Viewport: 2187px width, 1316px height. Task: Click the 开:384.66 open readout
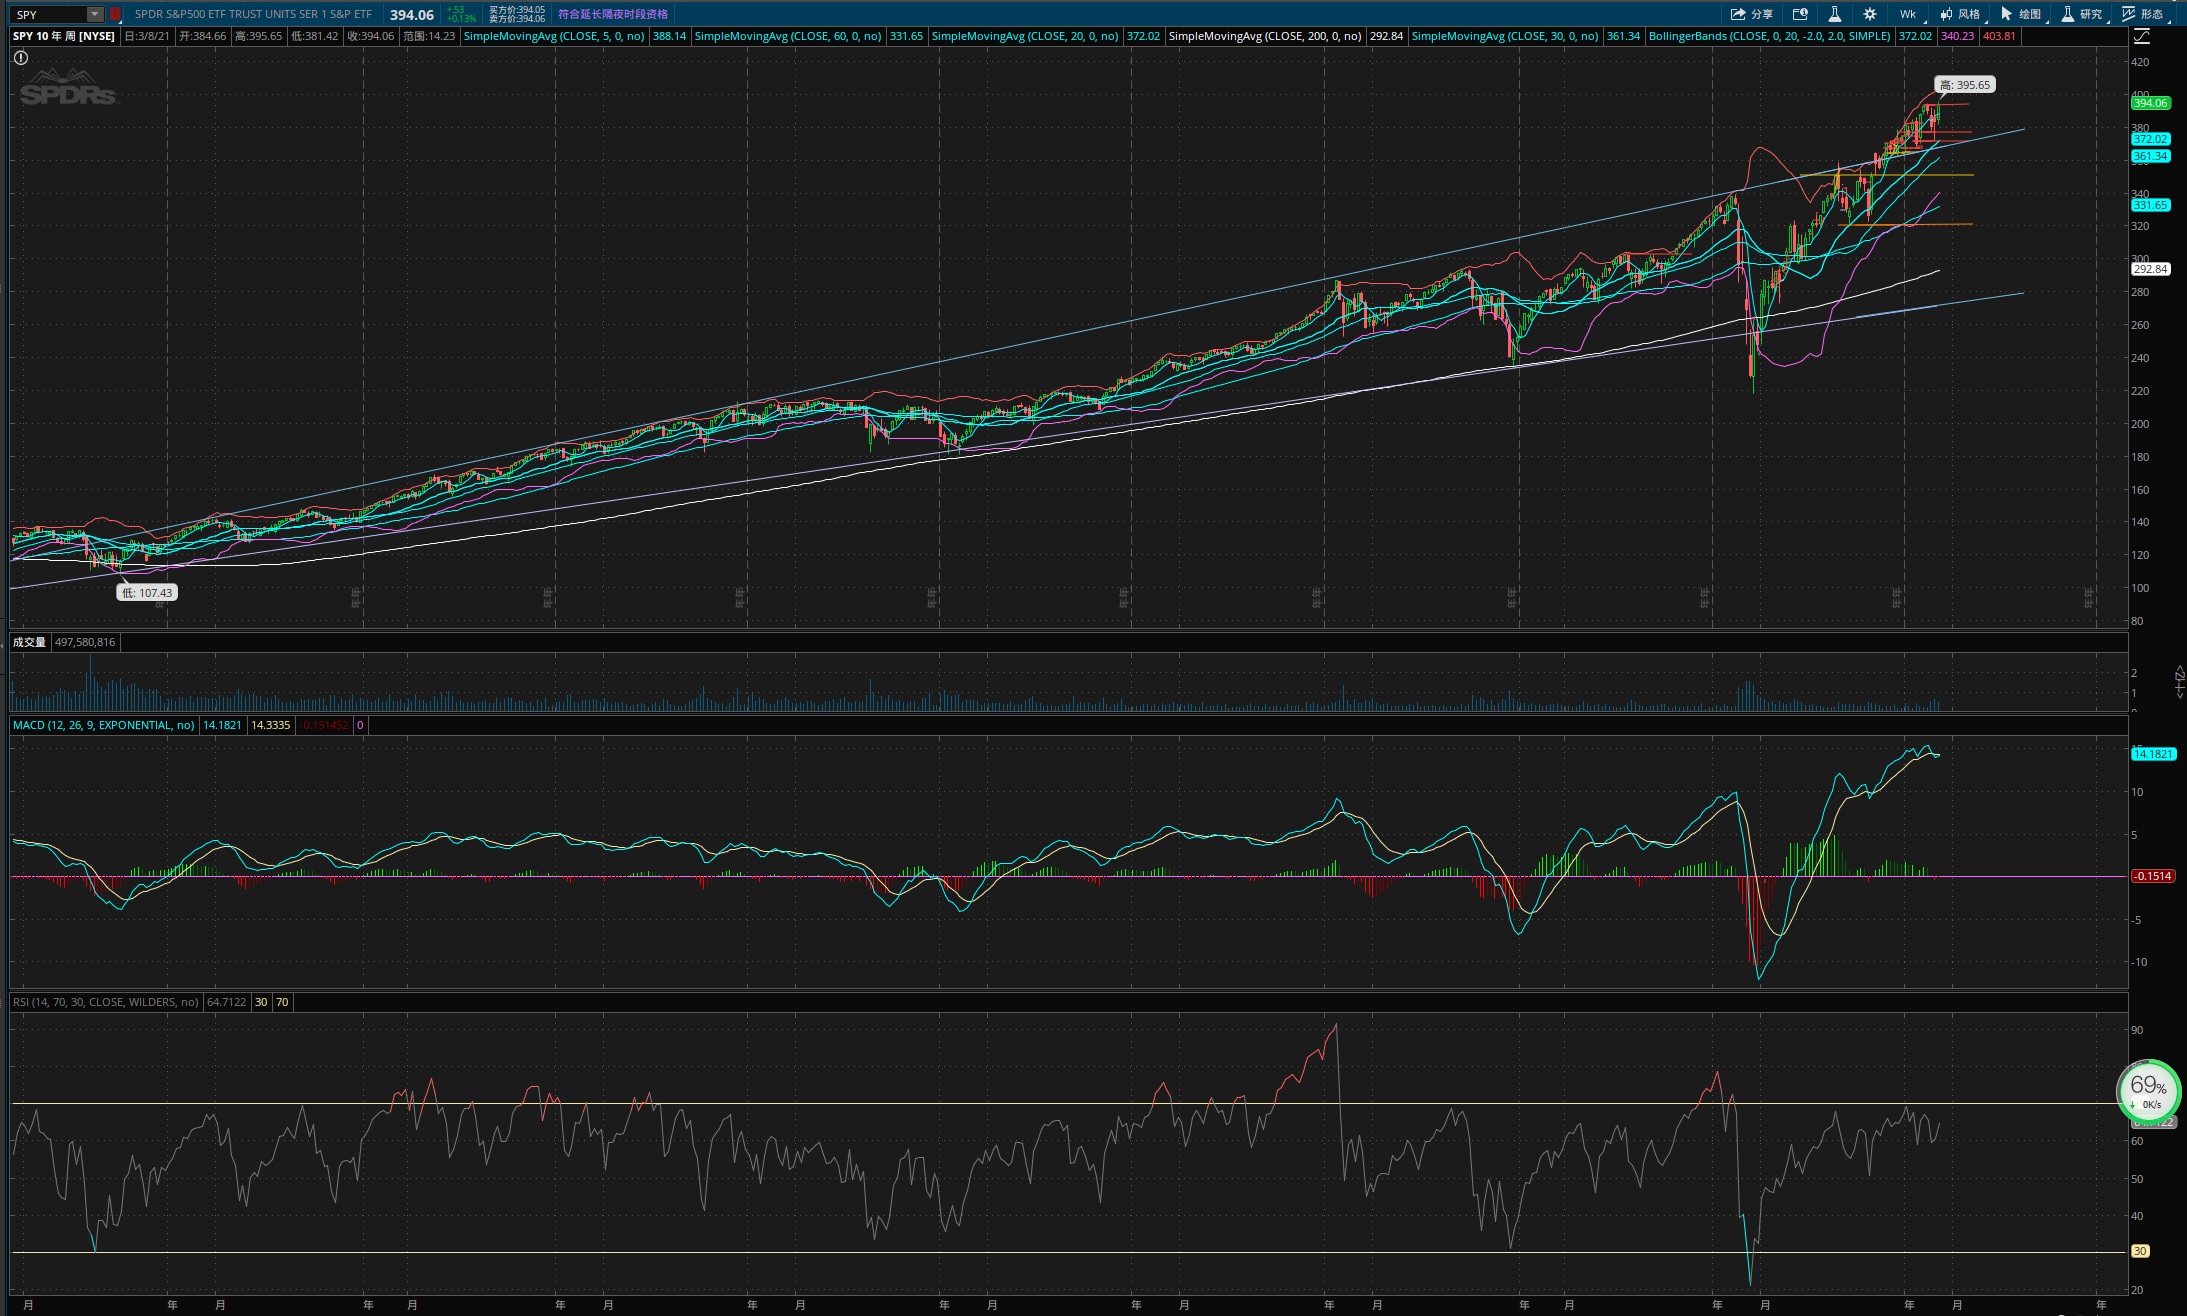[203, 36]
